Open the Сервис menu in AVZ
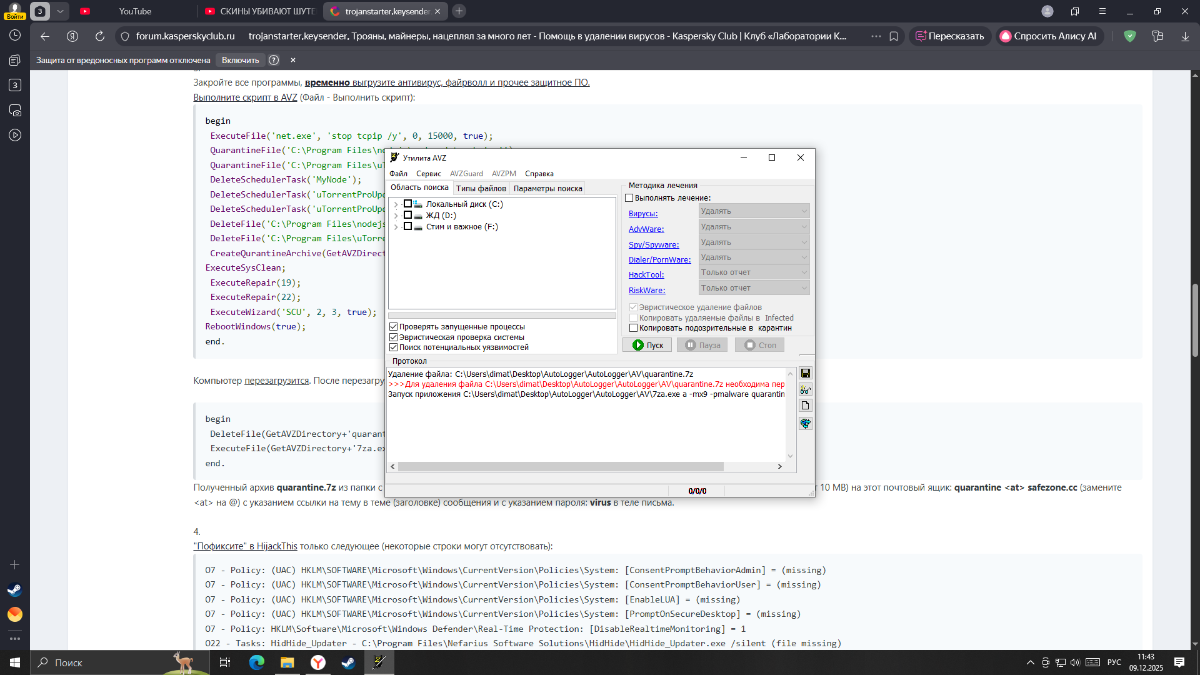The width and height of the screenshot is (1200, 675). (x=428, y=173)
